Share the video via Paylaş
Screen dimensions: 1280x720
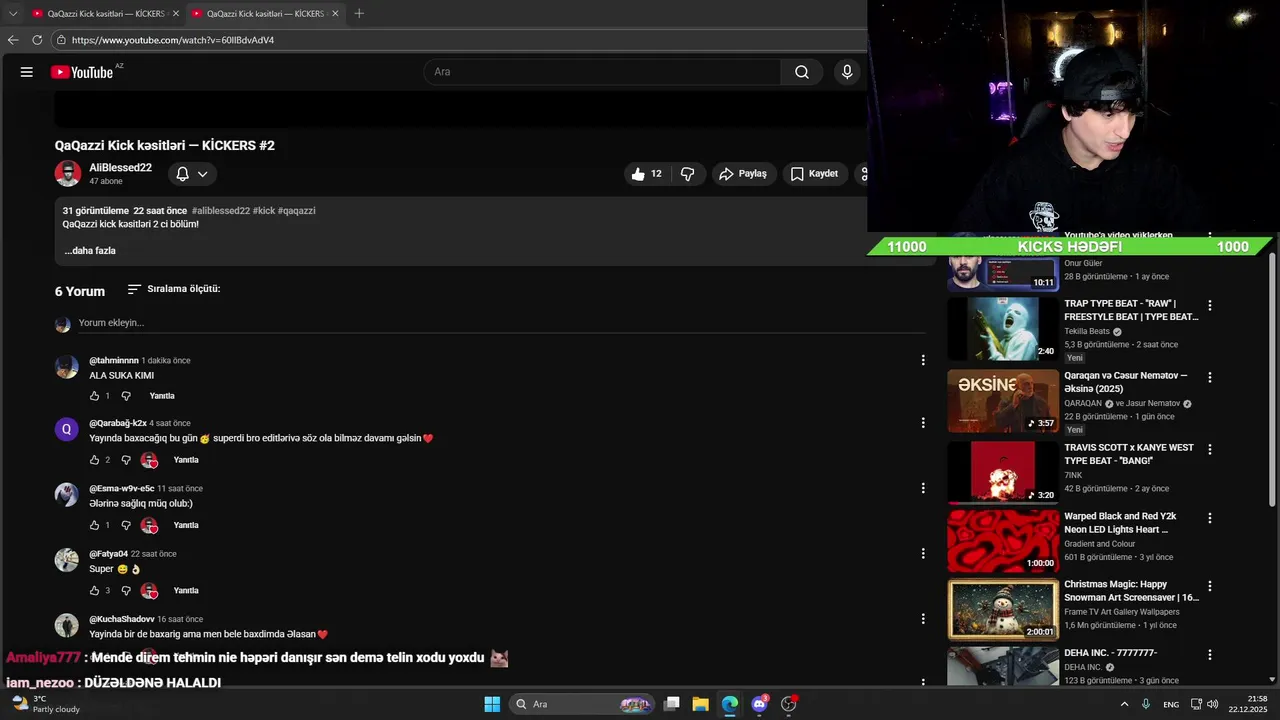743,174
